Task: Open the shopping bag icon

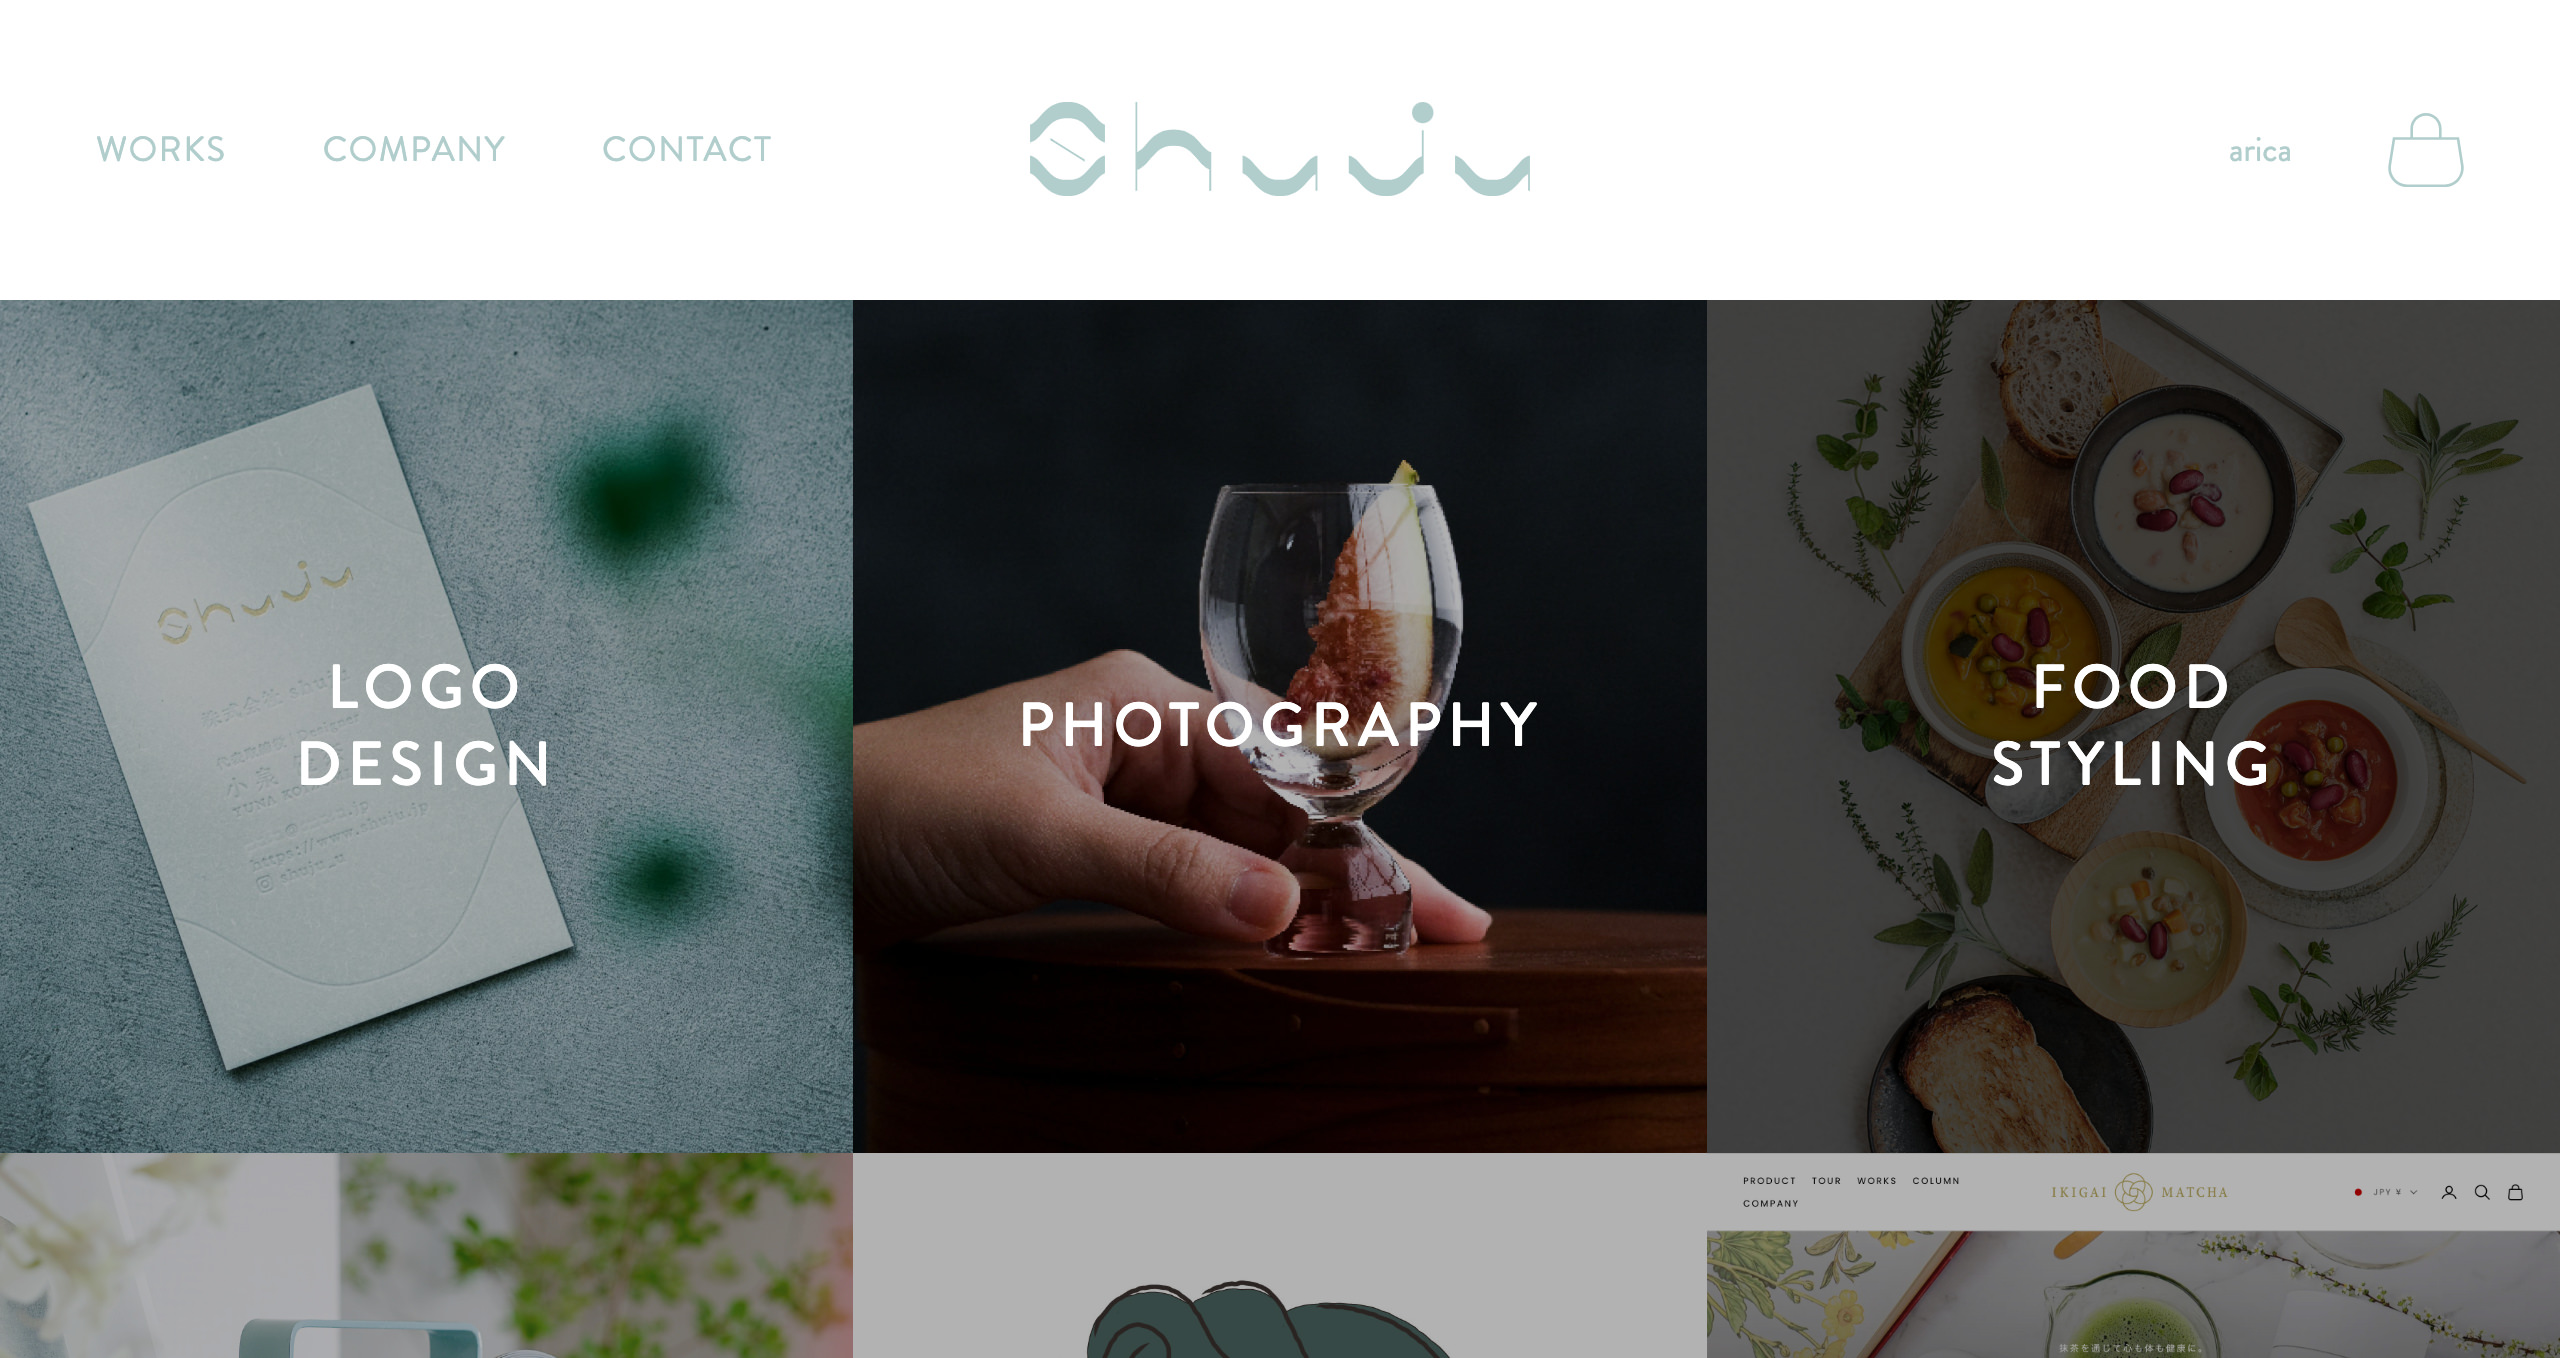Action: pos(2425,150)
